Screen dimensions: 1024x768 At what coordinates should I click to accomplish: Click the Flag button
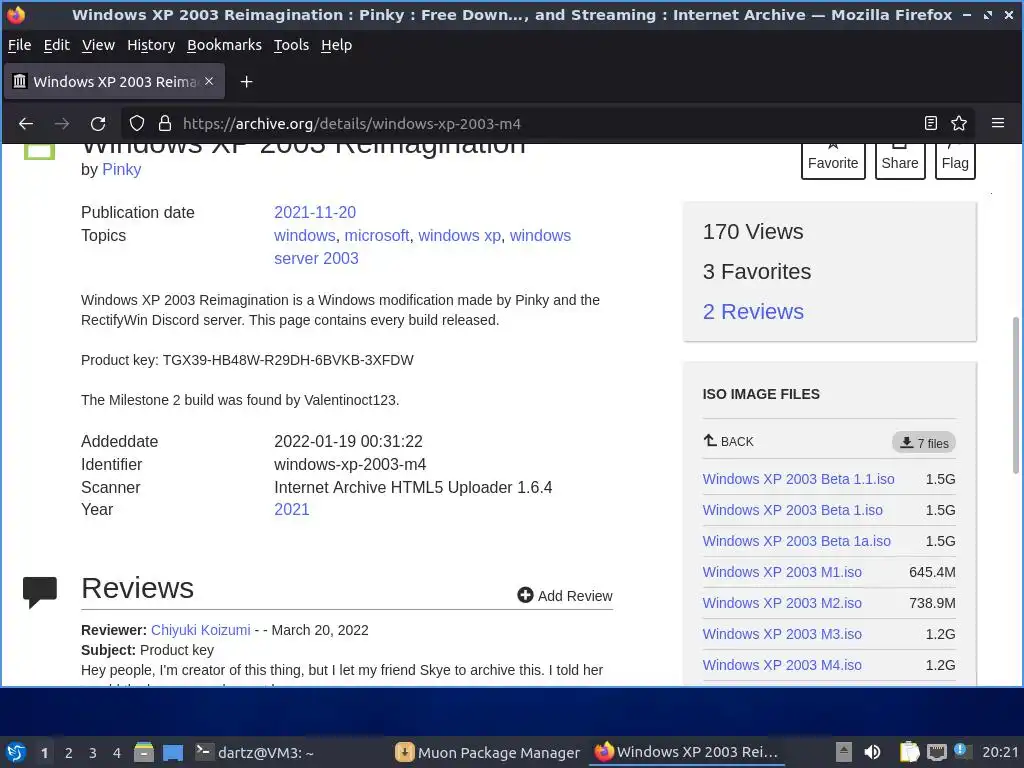pos(955,161)
